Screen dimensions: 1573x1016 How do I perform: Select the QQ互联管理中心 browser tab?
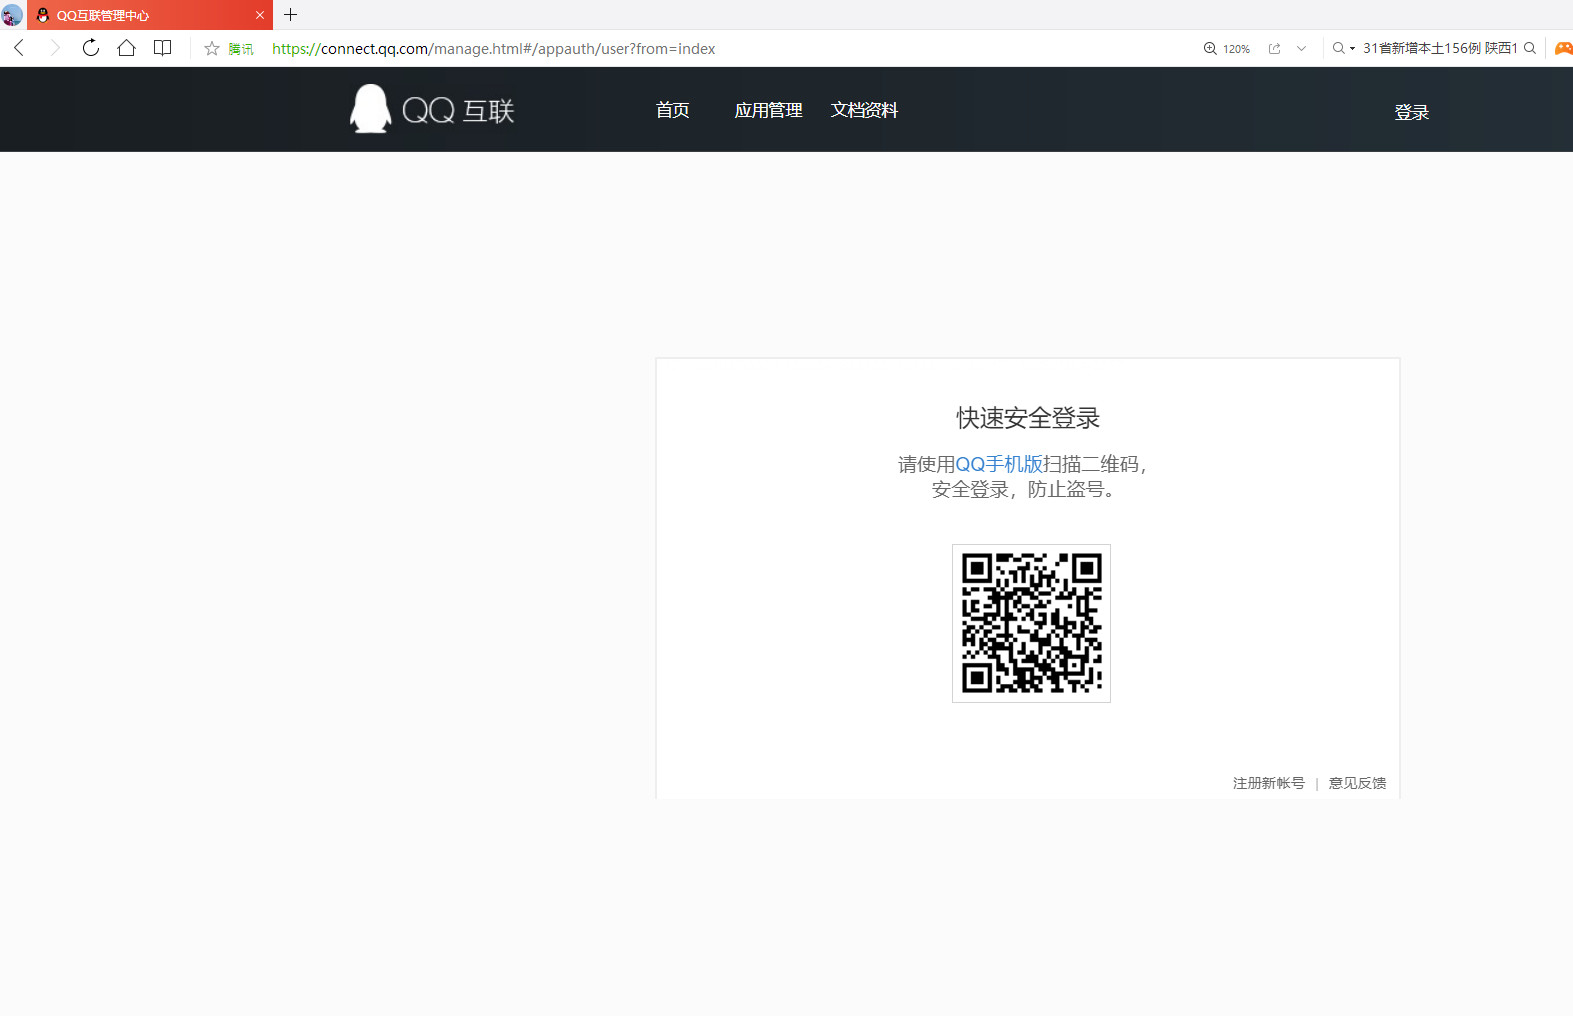coord(150,15)
